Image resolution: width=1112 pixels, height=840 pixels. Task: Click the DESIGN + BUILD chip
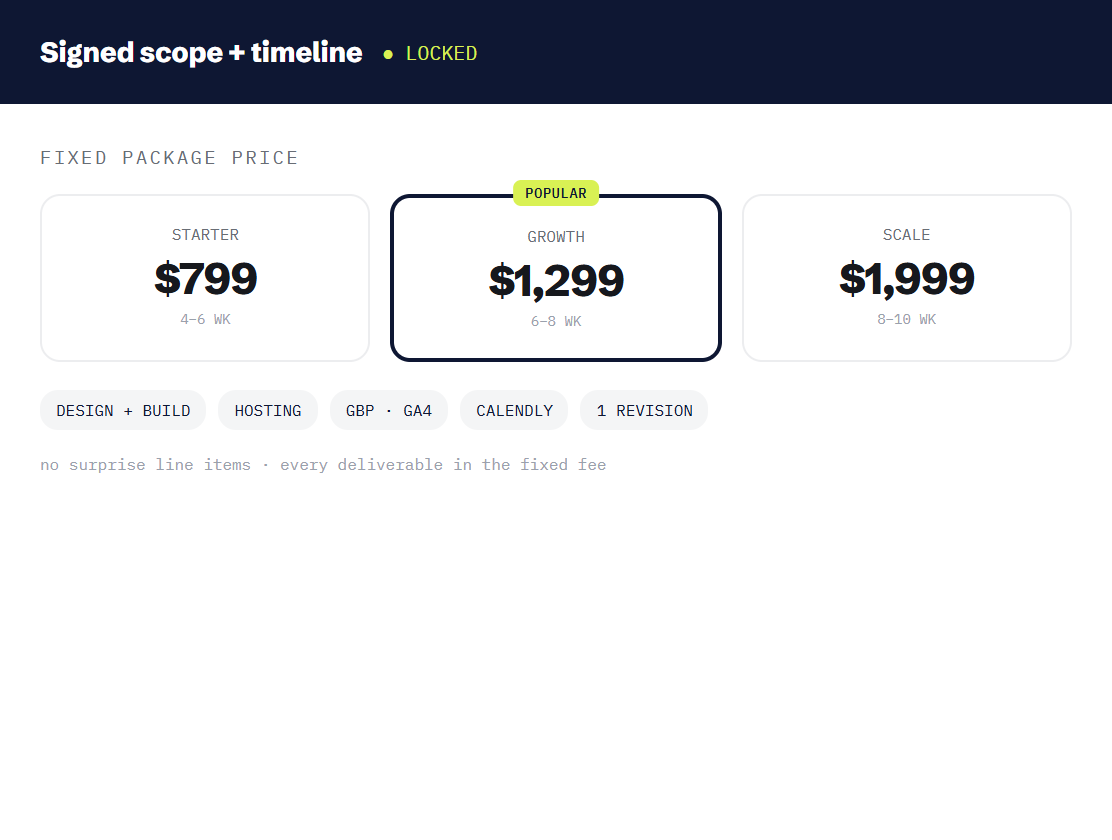pyautogui.click(x=123, y=410)
